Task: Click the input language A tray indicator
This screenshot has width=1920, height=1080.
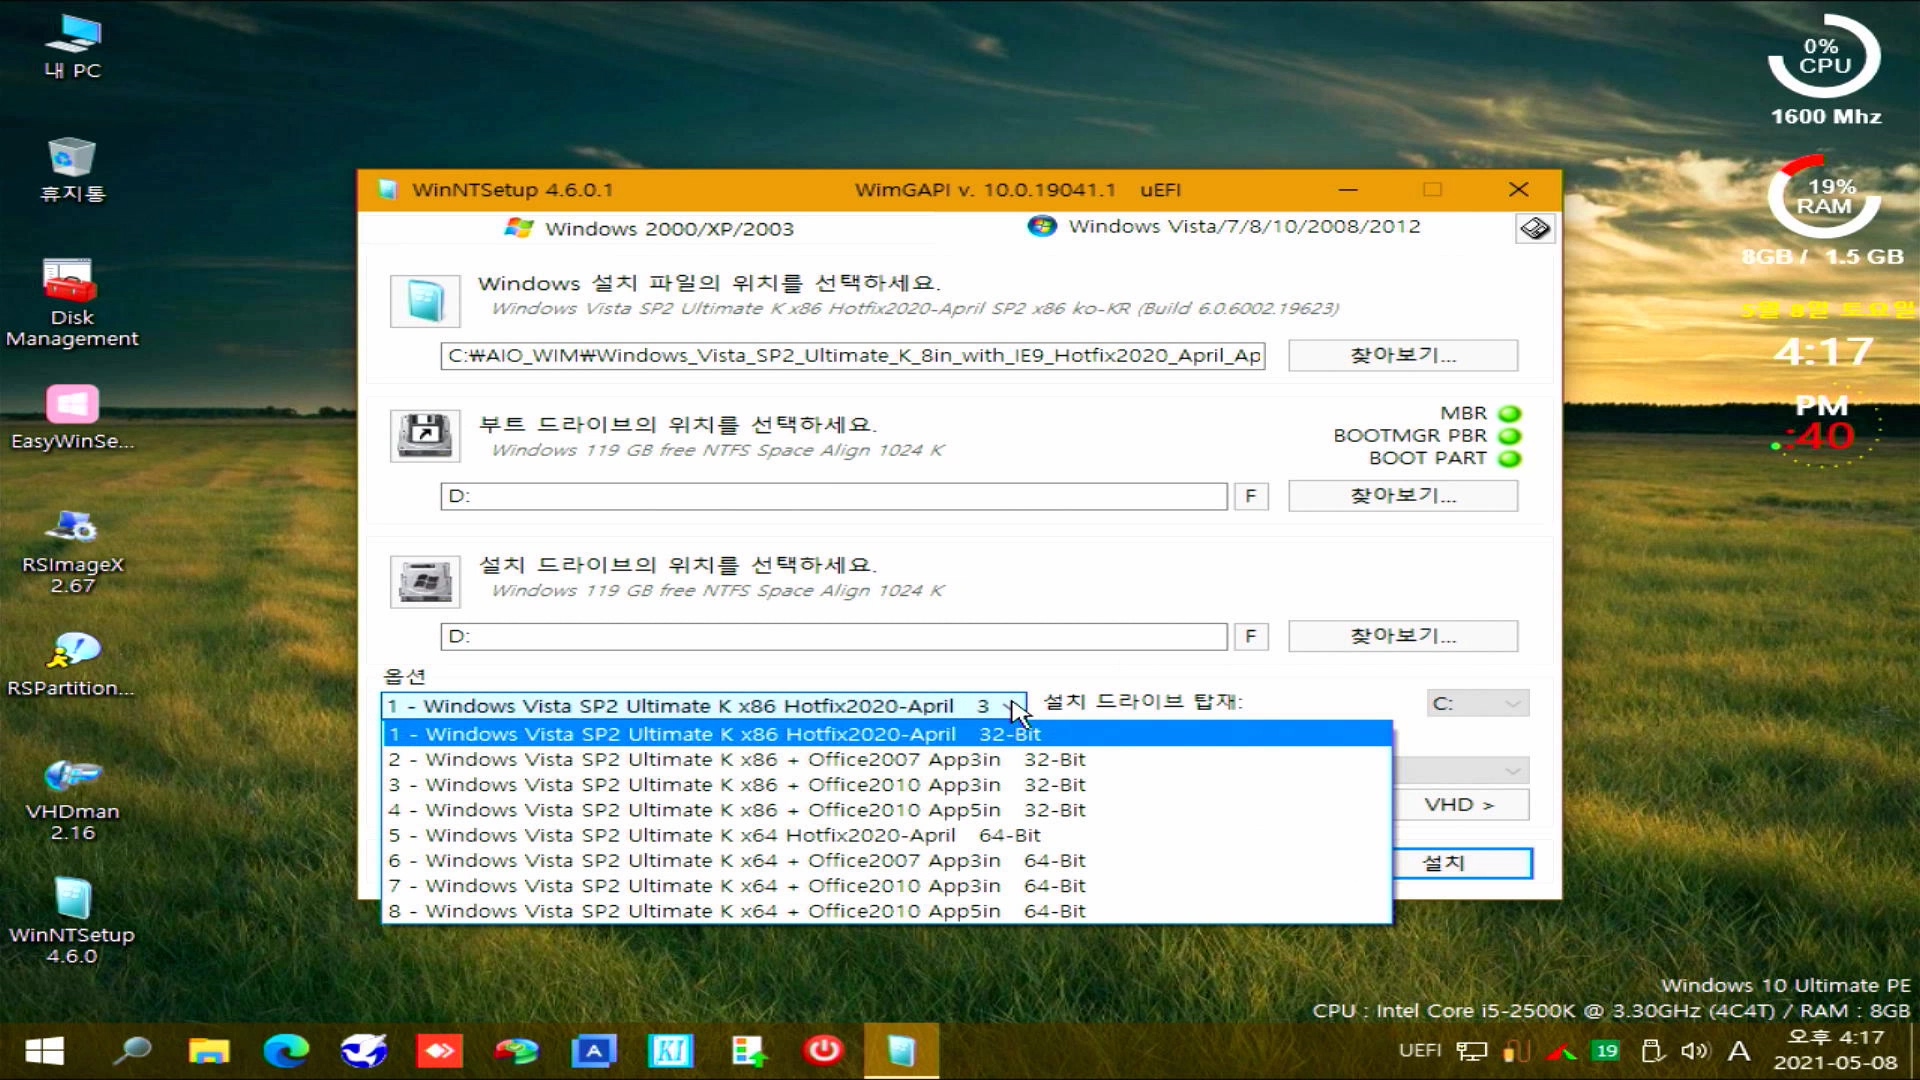Action: [x=1739, y=1051]
